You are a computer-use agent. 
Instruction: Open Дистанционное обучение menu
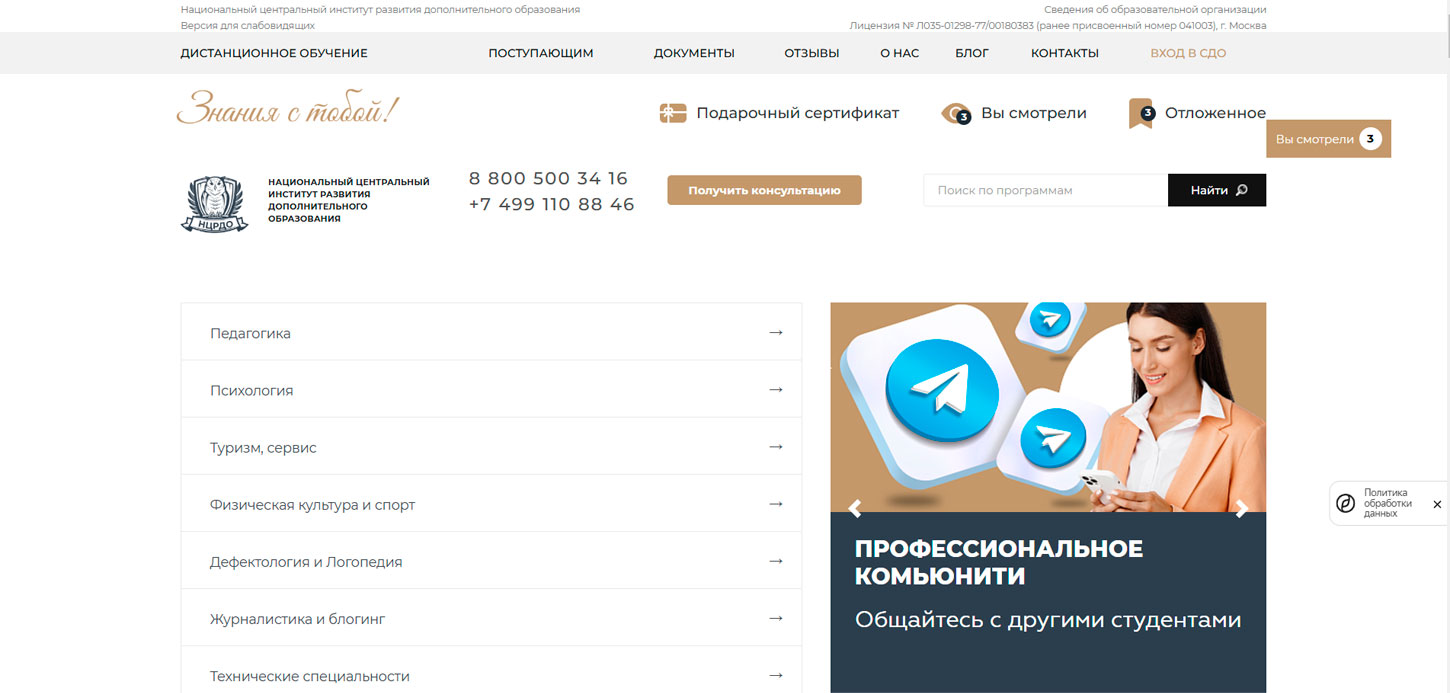point(274,53)
